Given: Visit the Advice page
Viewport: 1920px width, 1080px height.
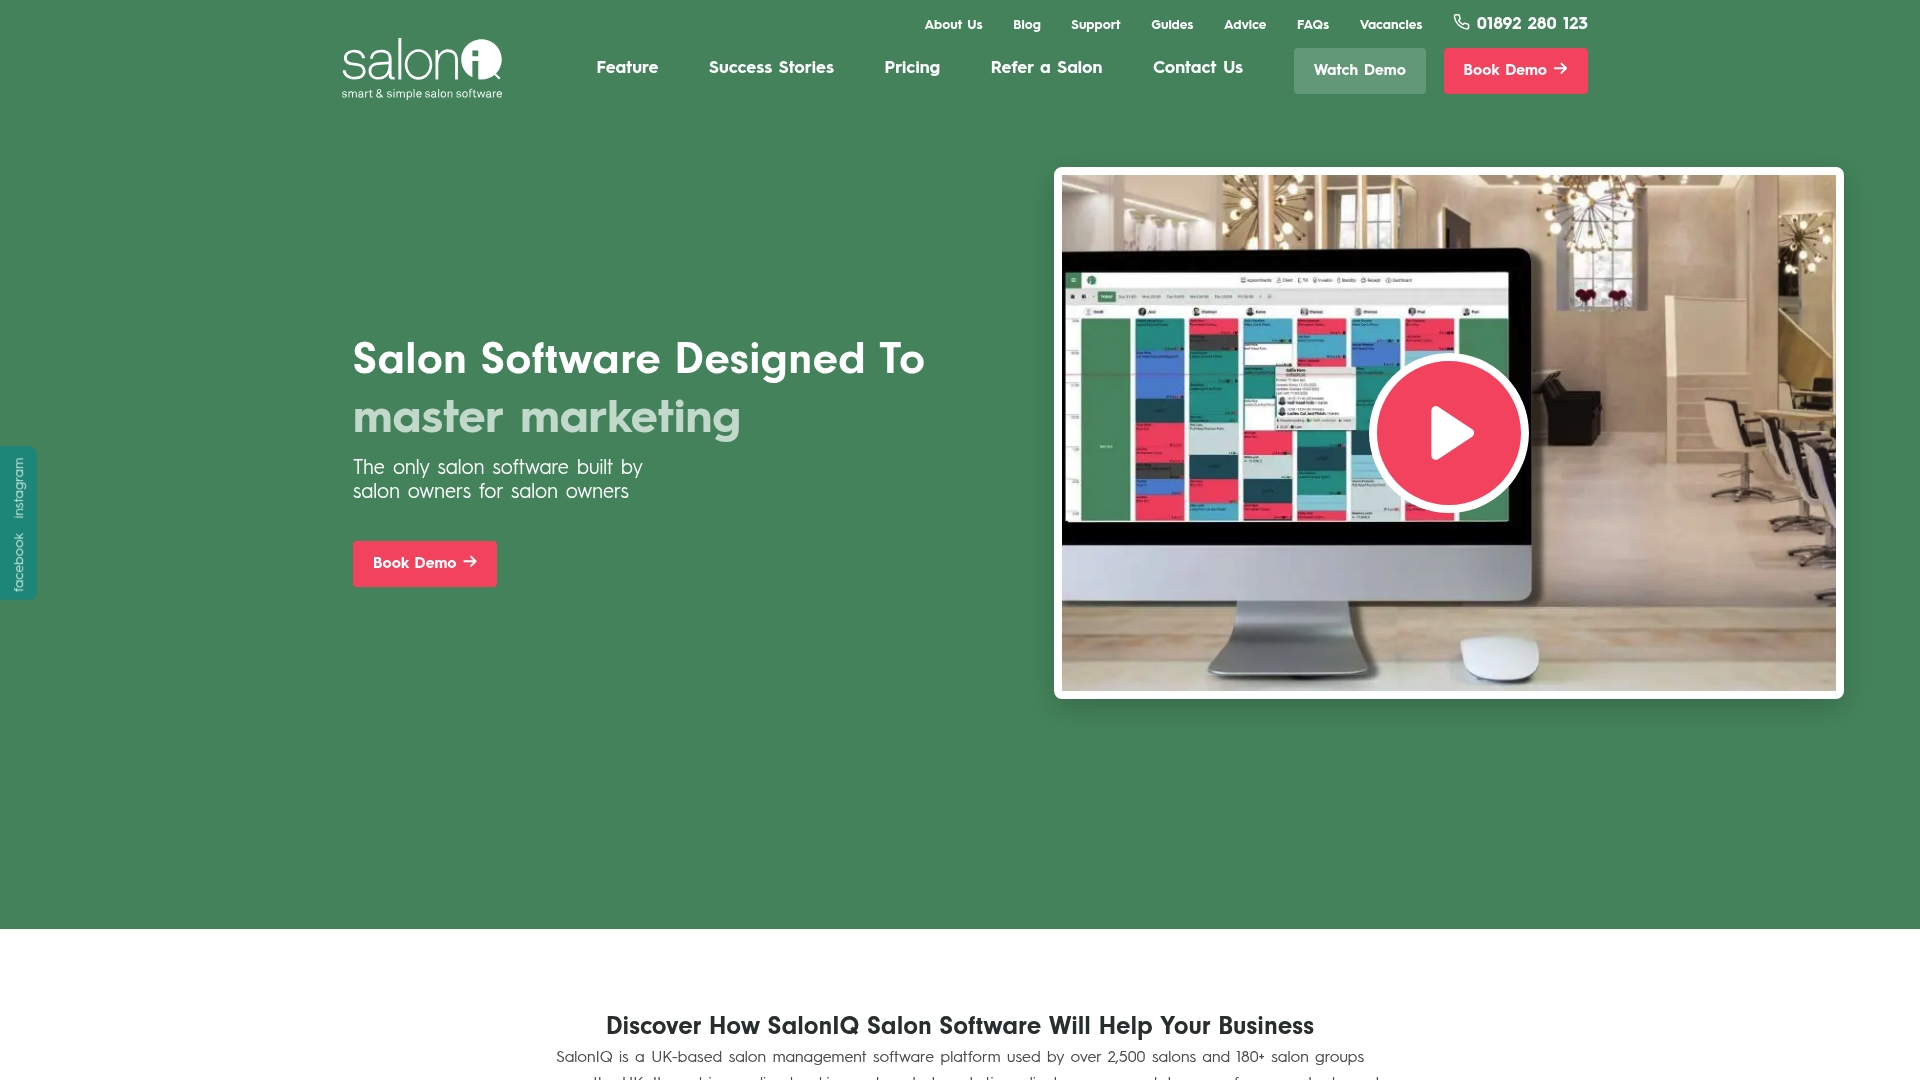Looking at the screenshot, I should 1245,25.
